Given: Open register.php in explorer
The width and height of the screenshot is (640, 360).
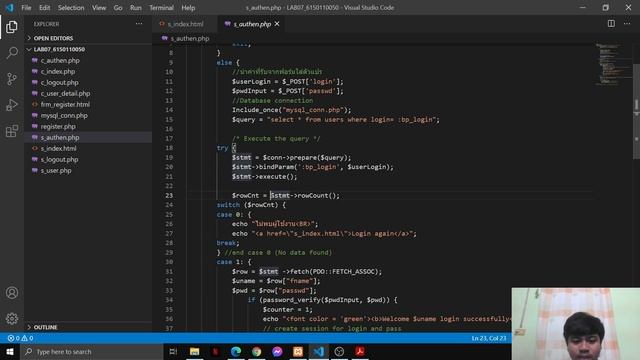Looking at the screenshot, I should (58, 127).
